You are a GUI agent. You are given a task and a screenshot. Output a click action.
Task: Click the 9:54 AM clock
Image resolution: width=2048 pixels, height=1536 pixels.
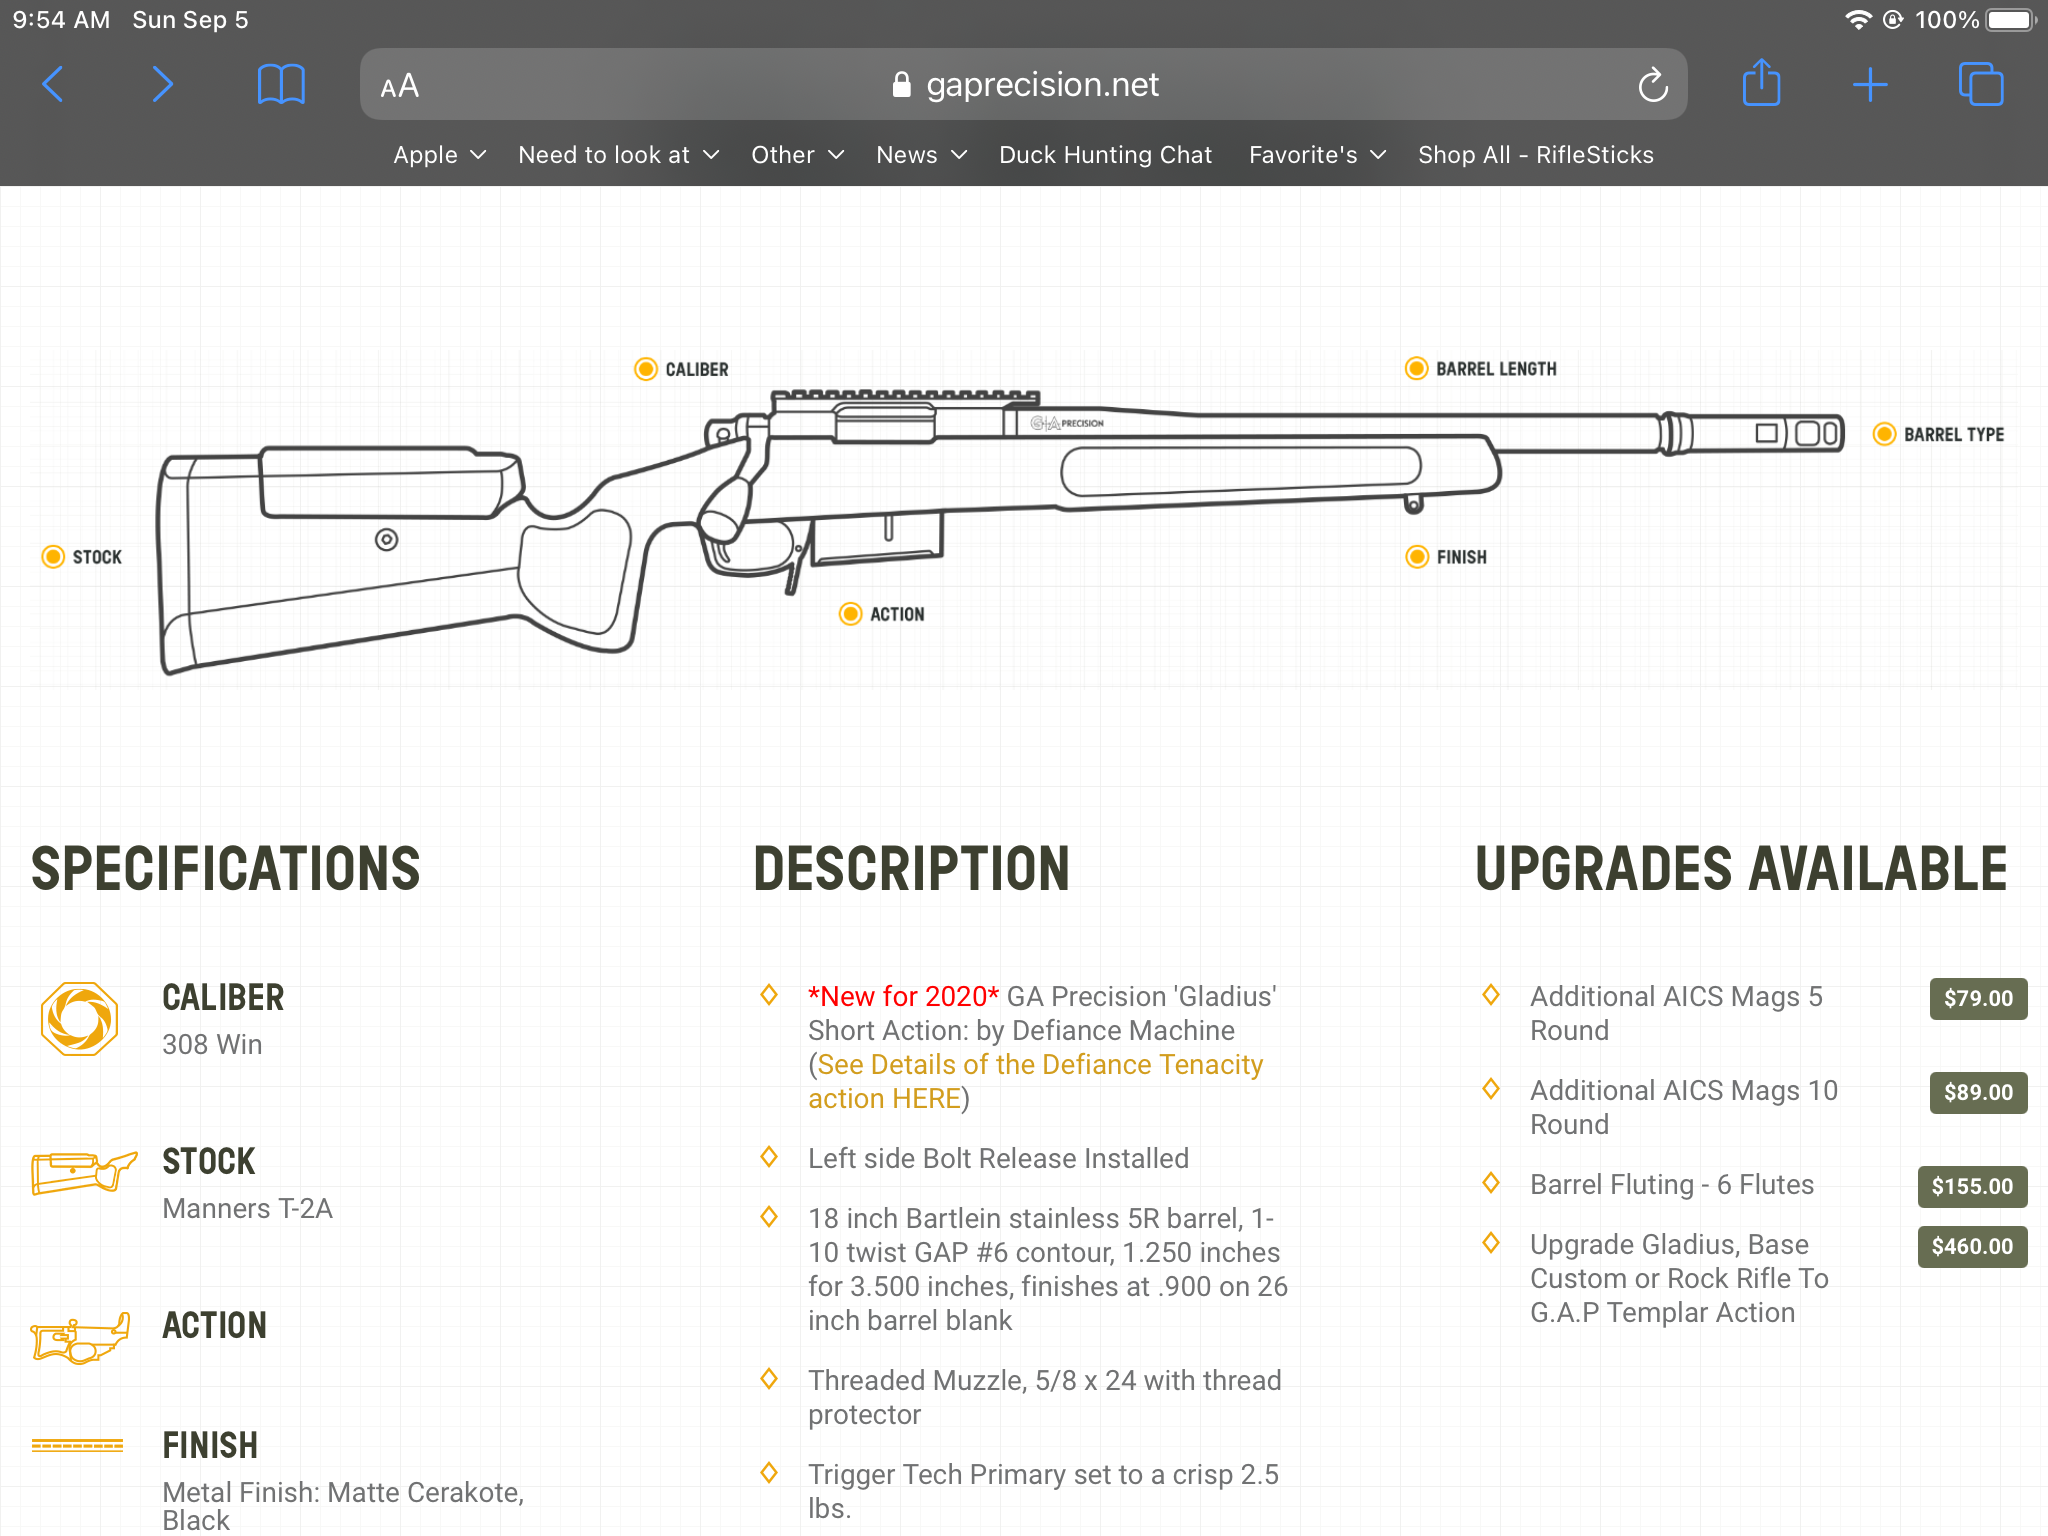61,20
